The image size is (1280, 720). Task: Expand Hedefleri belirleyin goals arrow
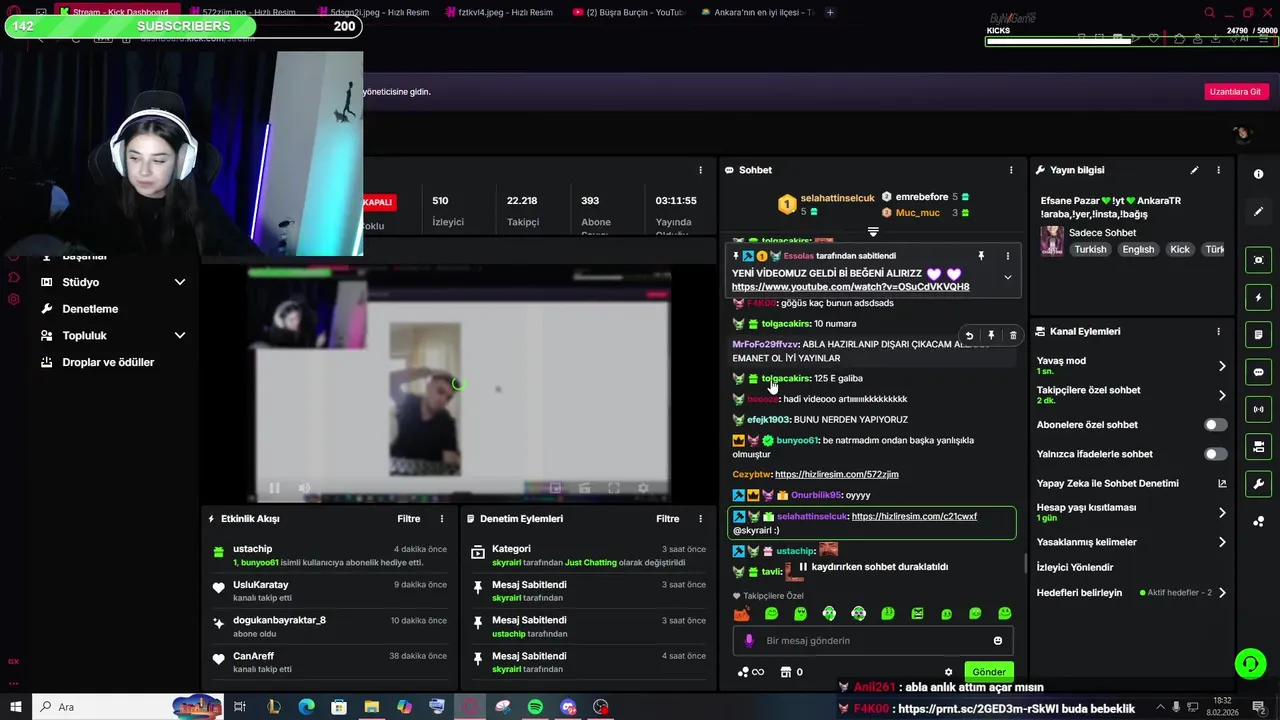(x=1222, y=593)
